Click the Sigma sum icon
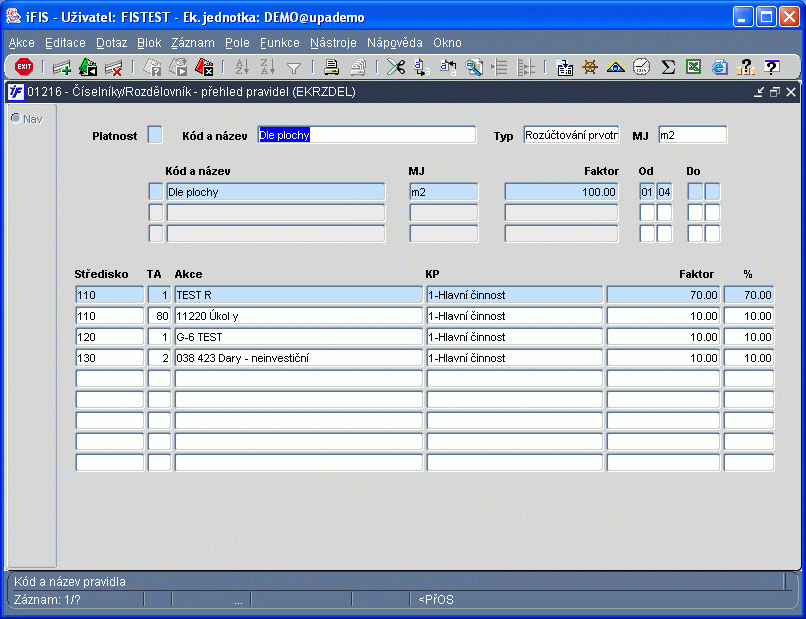Image resolution: width=806 pixels, height=619 pixels. (x=668, y=67)
